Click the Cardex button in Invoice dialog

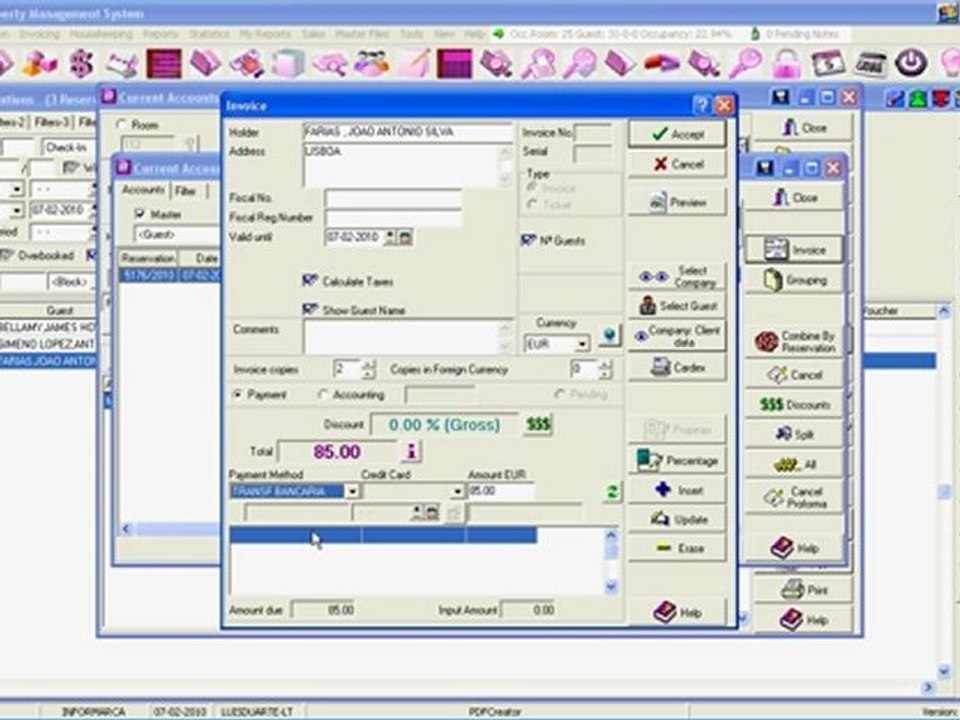[x=677, y=367]
